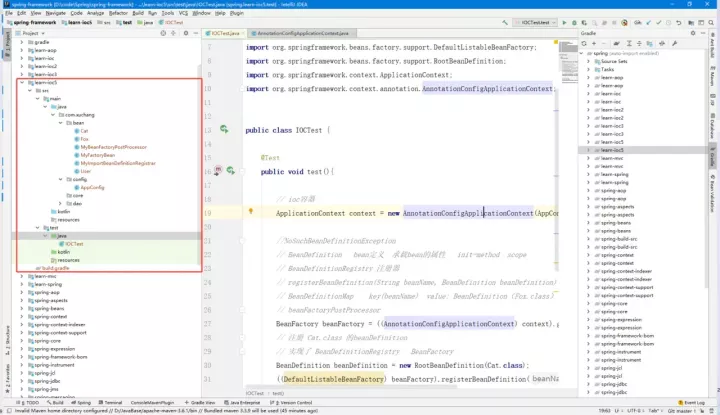Open Gradle panel gear options
Image resolution: width=720 pixels, height=415 pixels.
click(693, 33)
